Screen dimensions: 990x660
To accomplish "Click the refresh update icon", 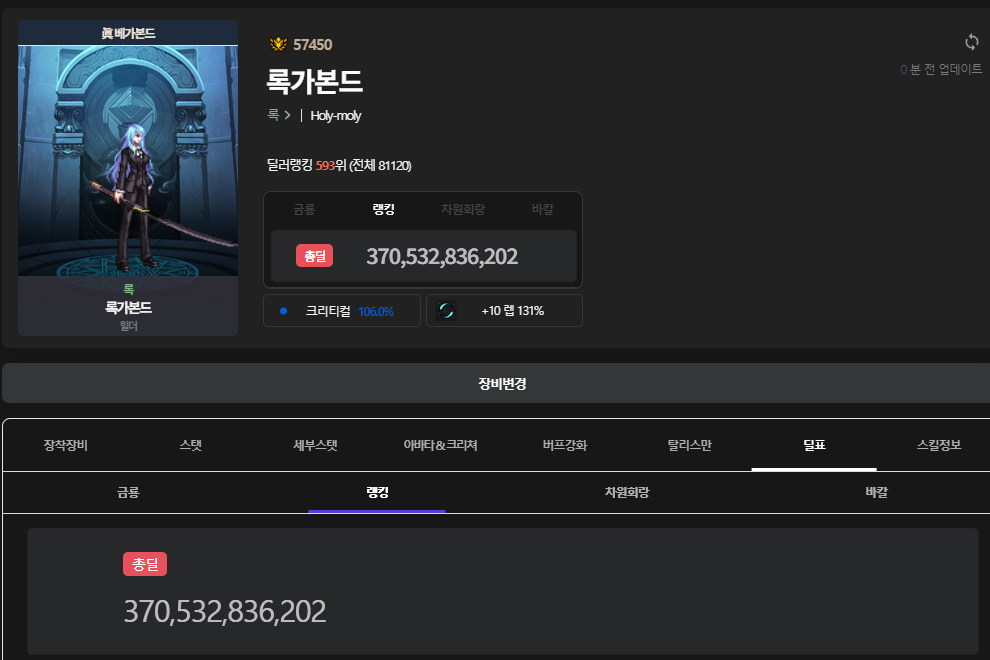I will pyautogui.click(x=971, y=42).
